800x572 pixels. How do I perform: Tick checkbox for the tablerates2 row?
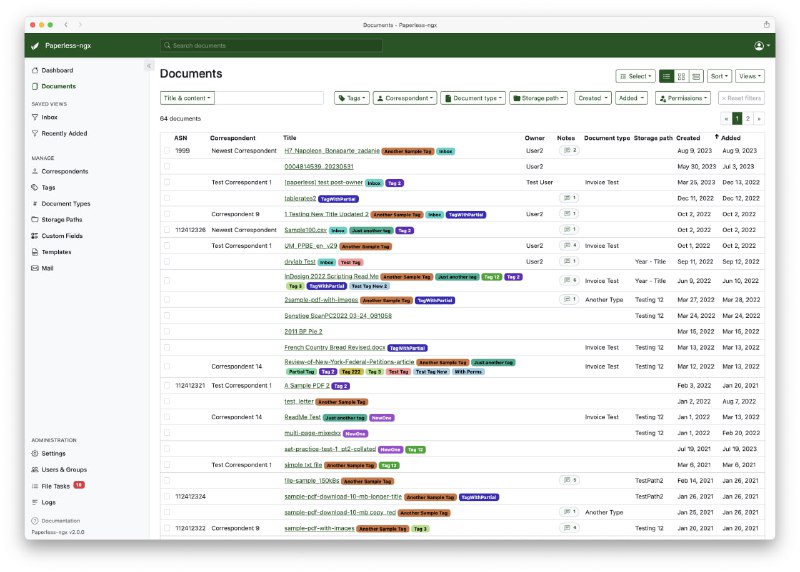[x=167, y=198]
